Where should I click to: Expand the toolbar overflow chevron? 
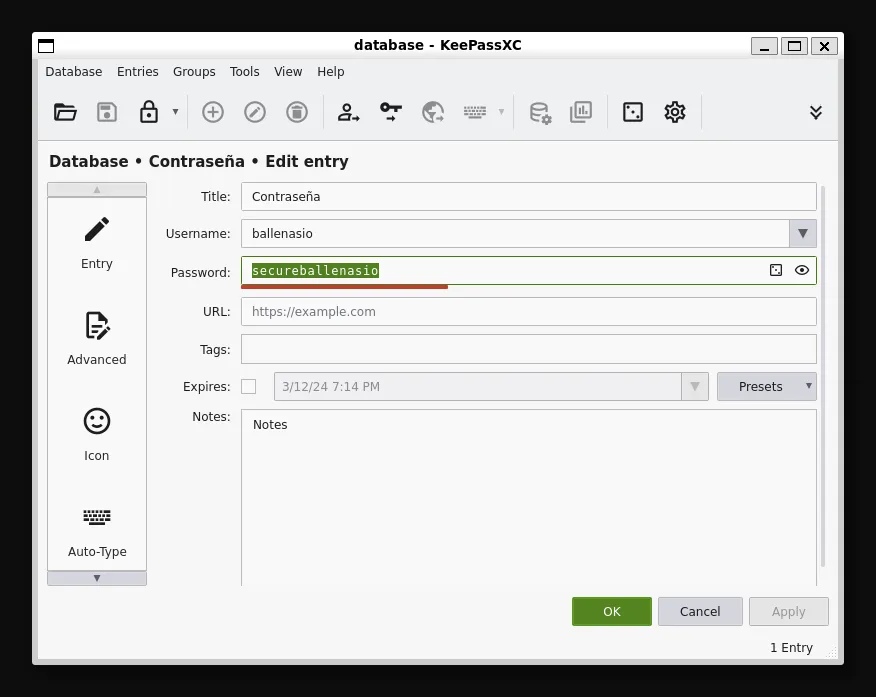[x=816, y=112]
